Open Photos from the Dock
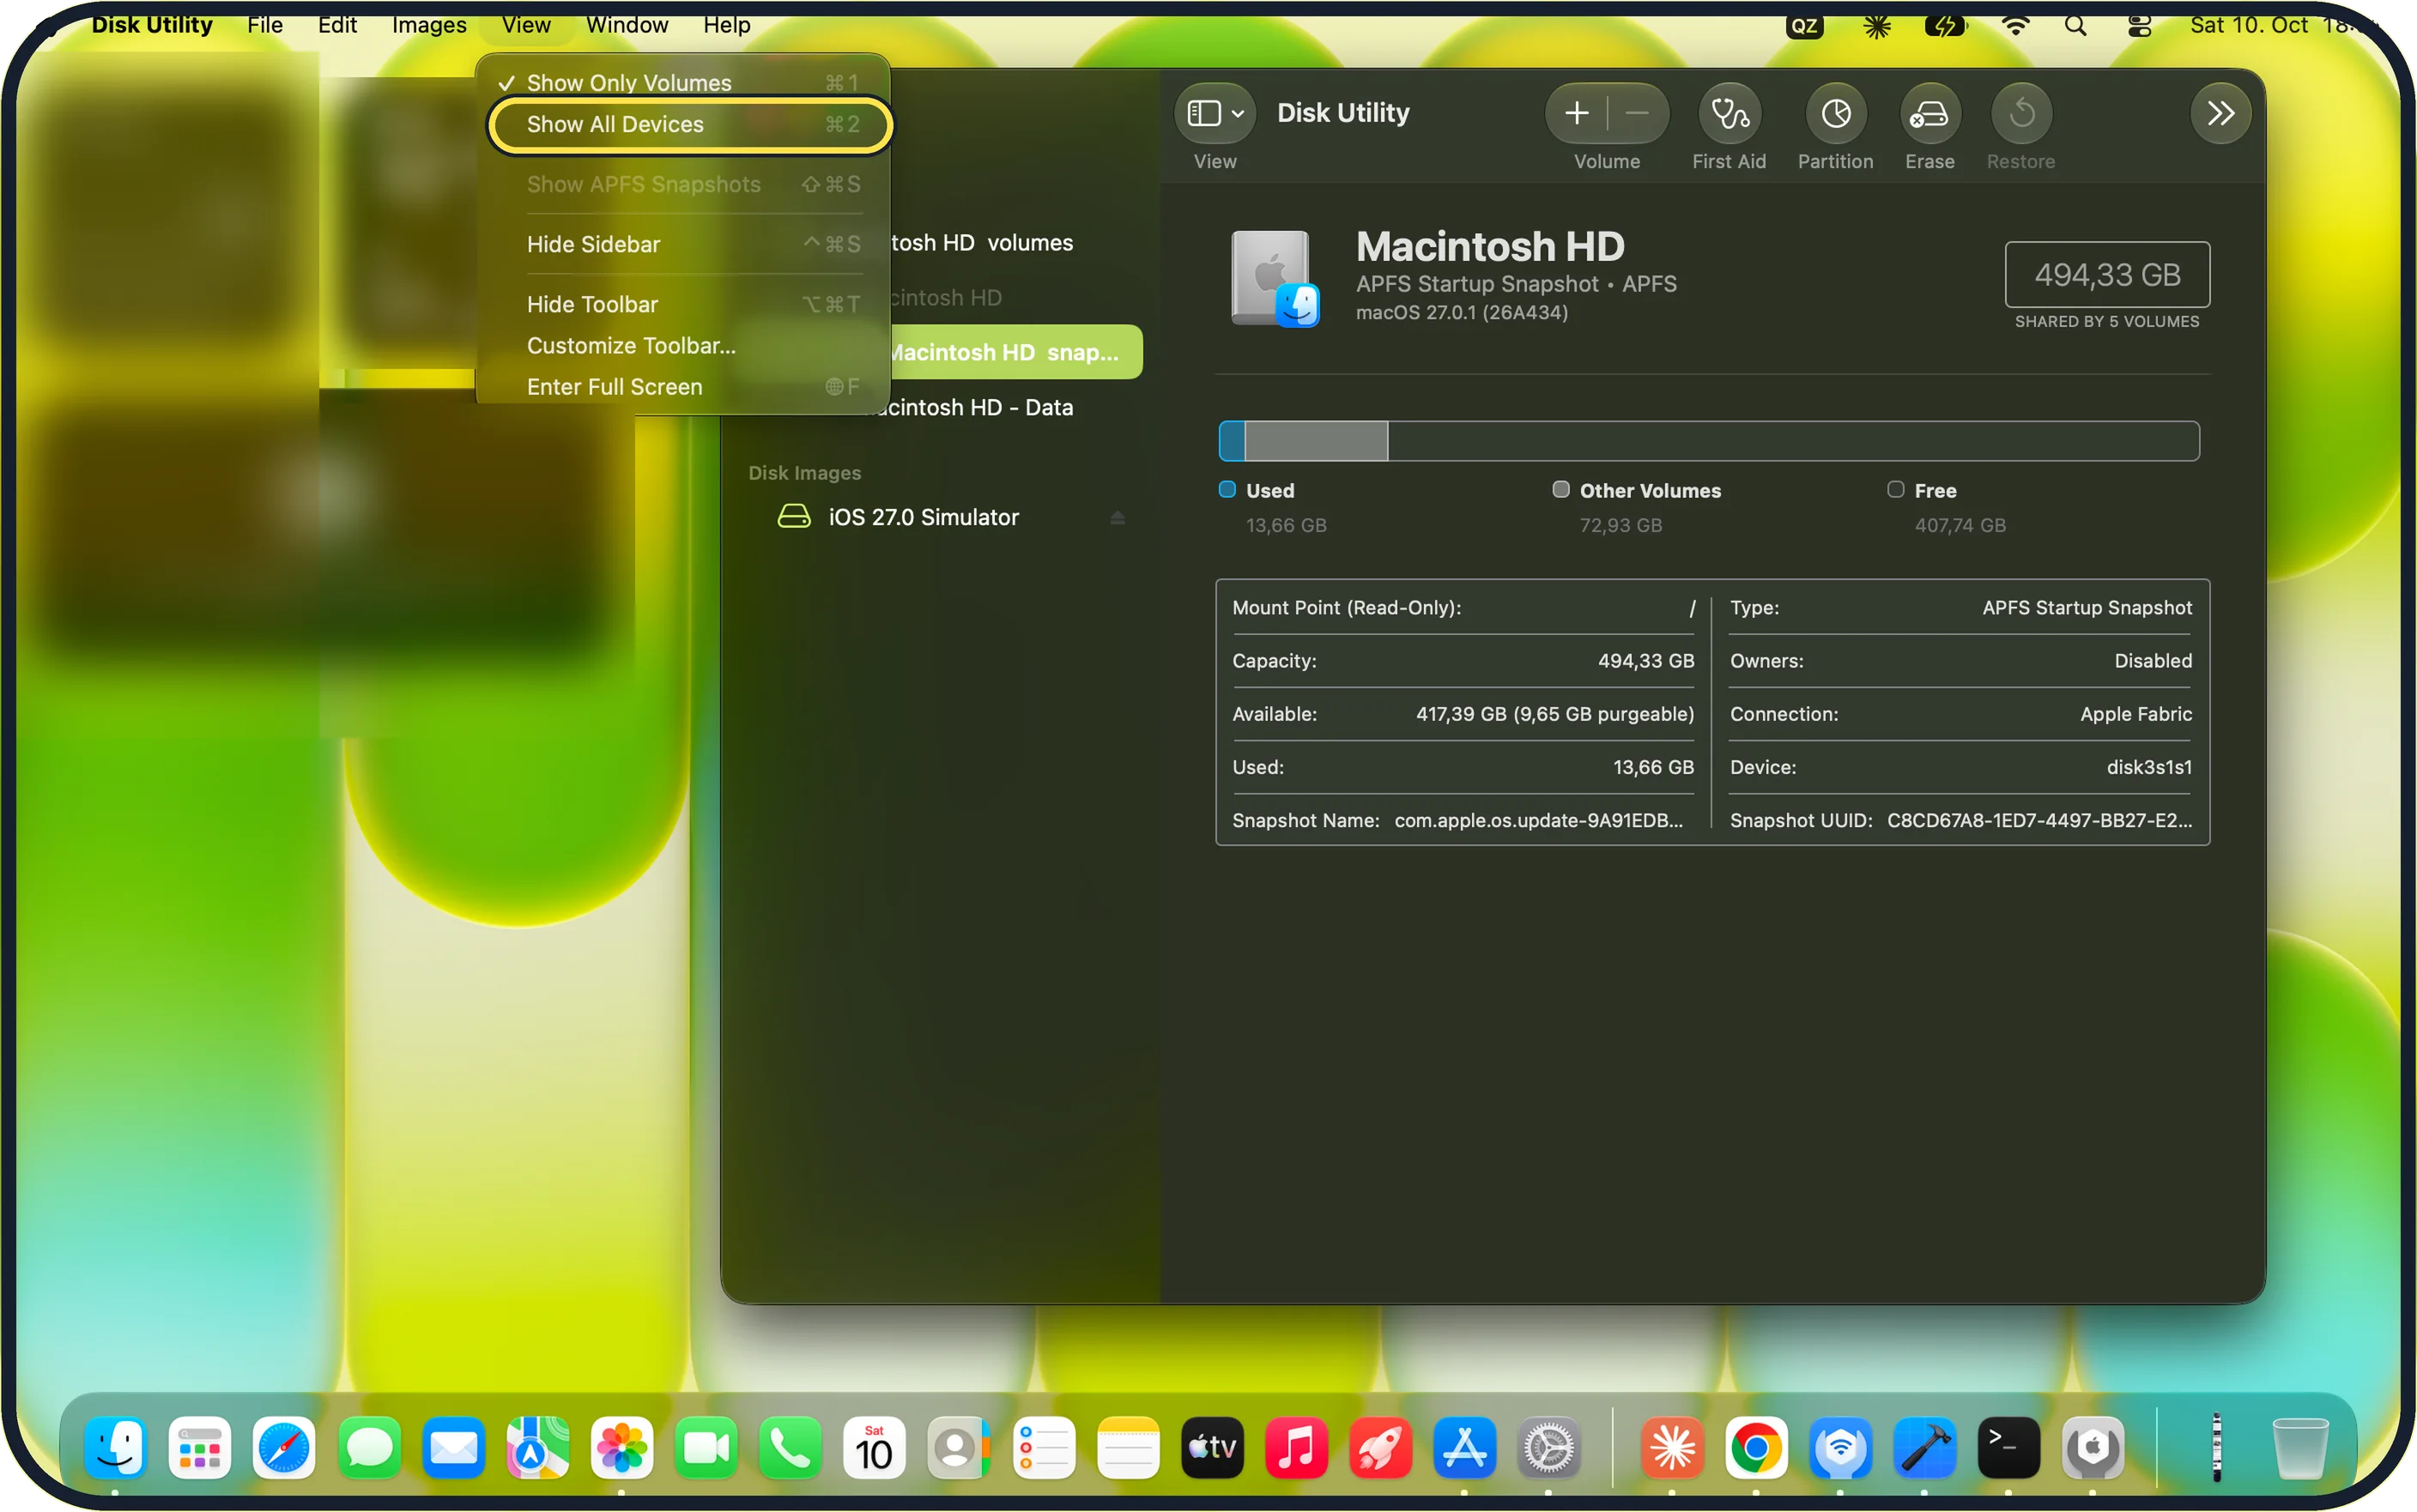The image size is (2417, 1512). coord(622,1449)
